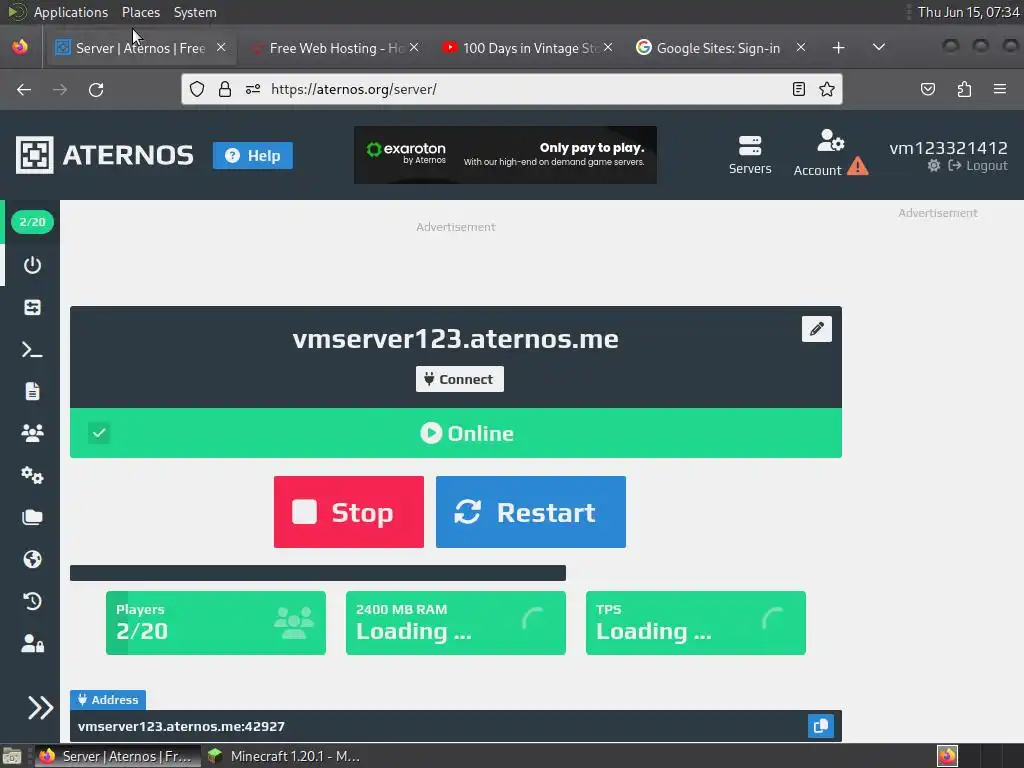Open the System menu
Image resolution: width=1024 pixels, height=768 pixels.
195,12
